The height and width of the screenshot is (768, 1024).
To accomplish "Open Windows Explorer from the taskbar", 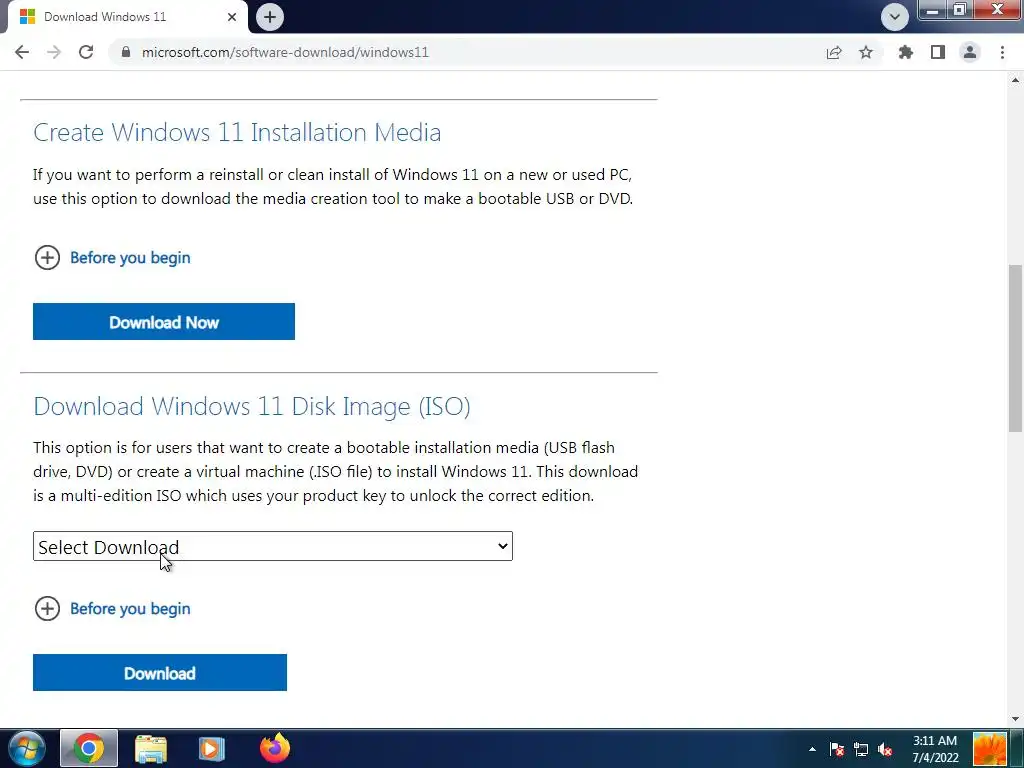I will click(151, 748).
